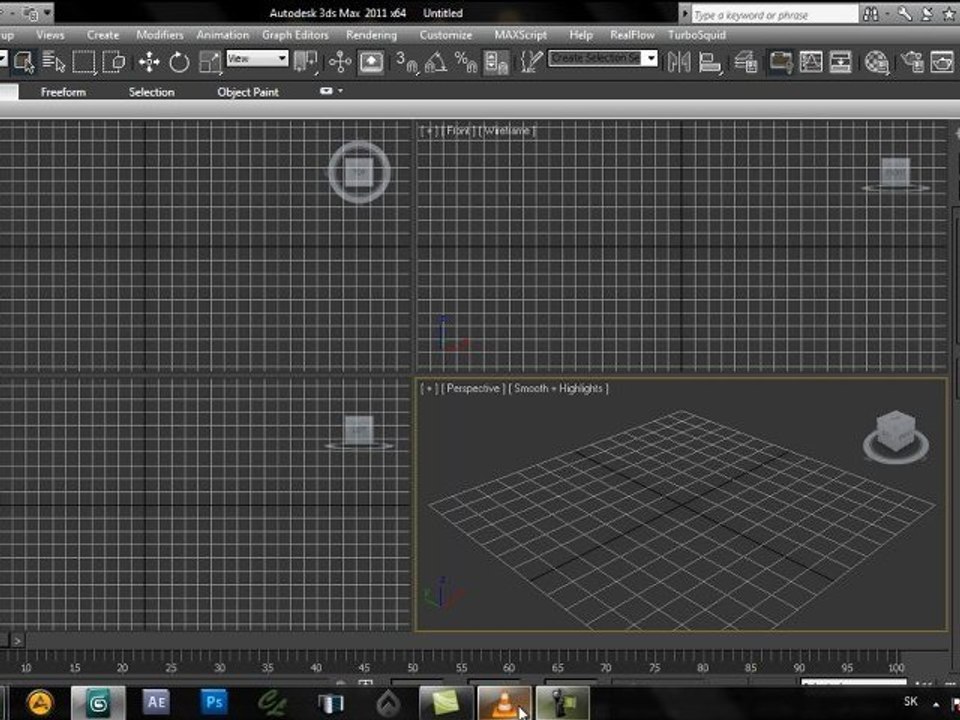Toggle Spinner Snap

tap(496, 62)
